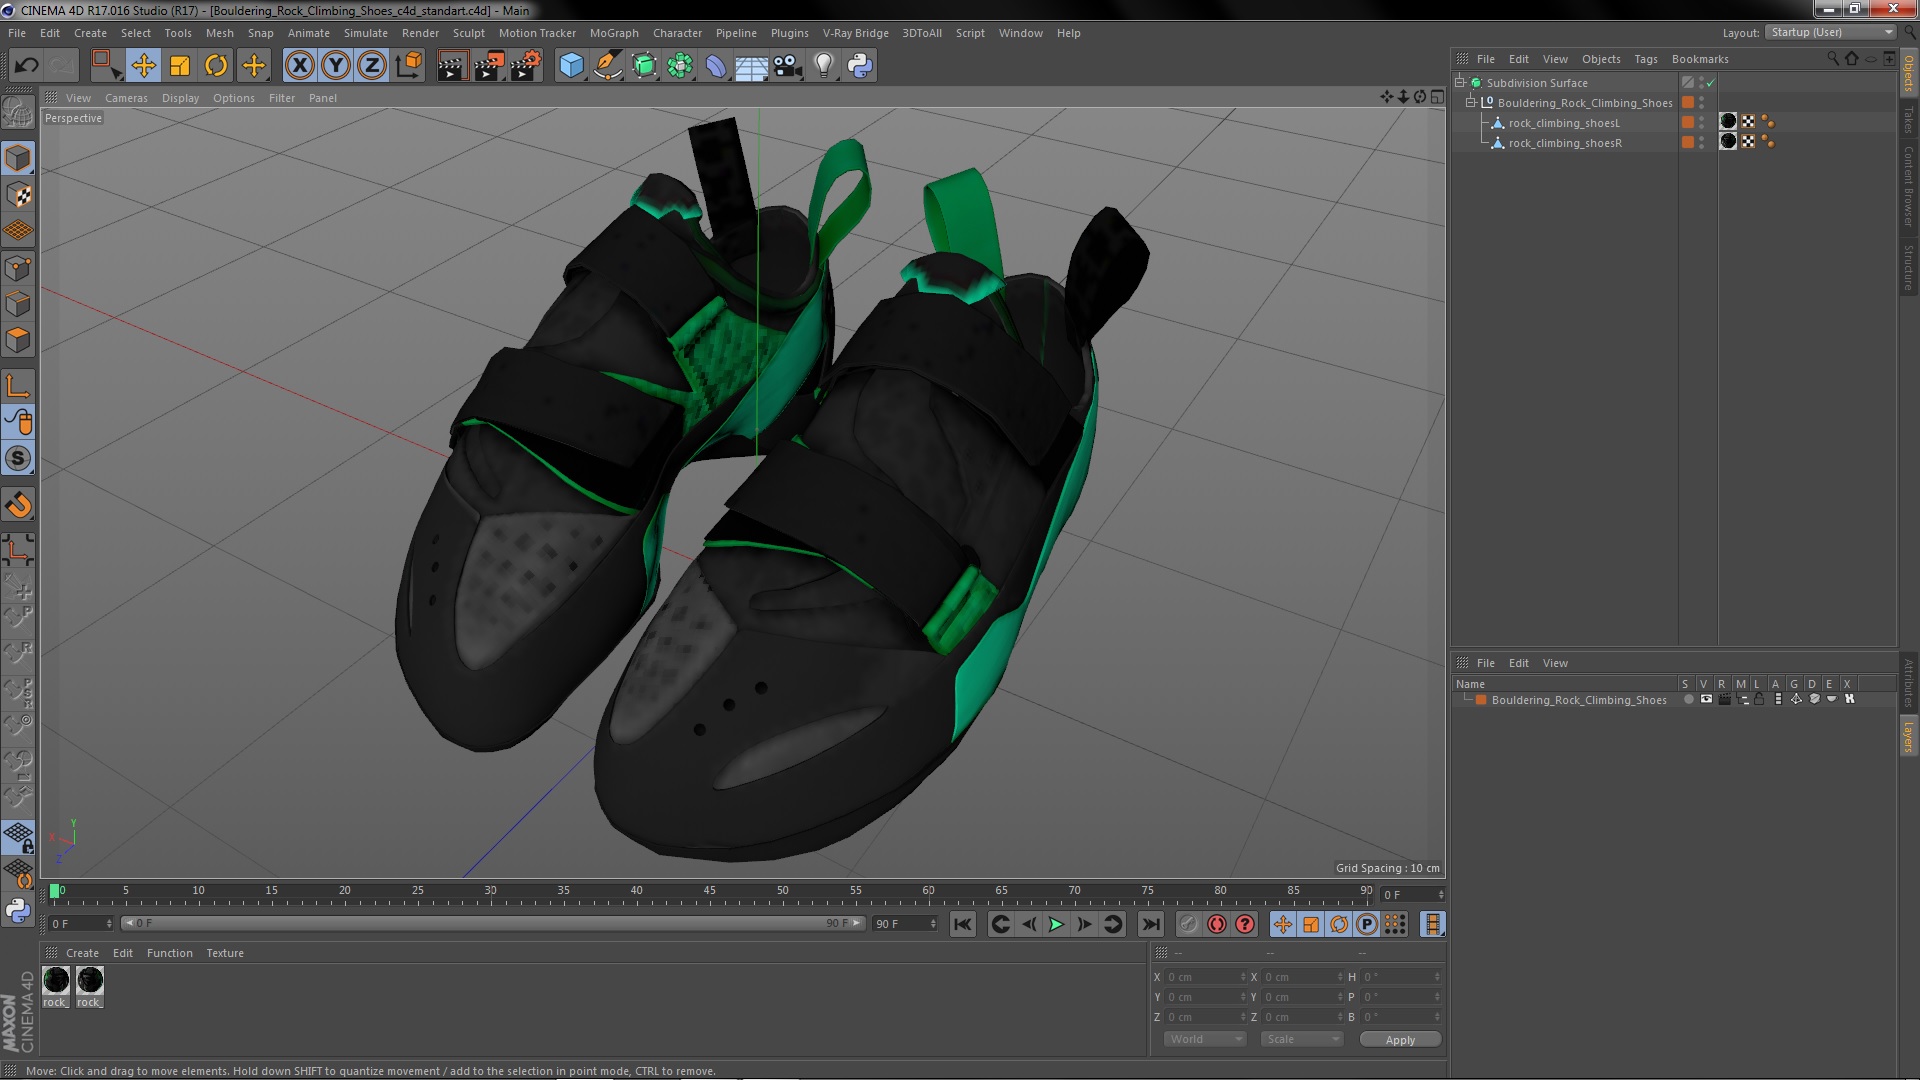Click the Render View clapperboard icon
The width and height of the screenshot is (1920, 1080).
(451, 66)
